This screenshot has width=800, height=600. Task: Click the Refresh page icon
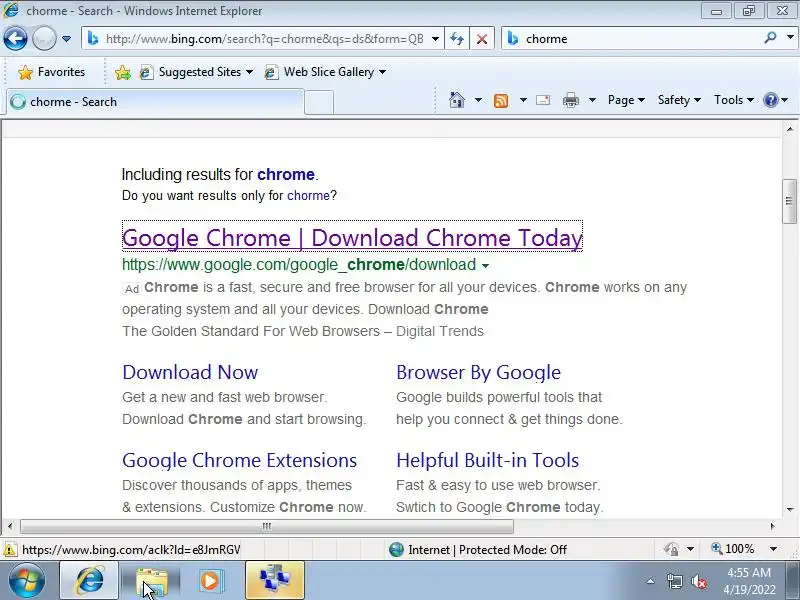(457, 39)
